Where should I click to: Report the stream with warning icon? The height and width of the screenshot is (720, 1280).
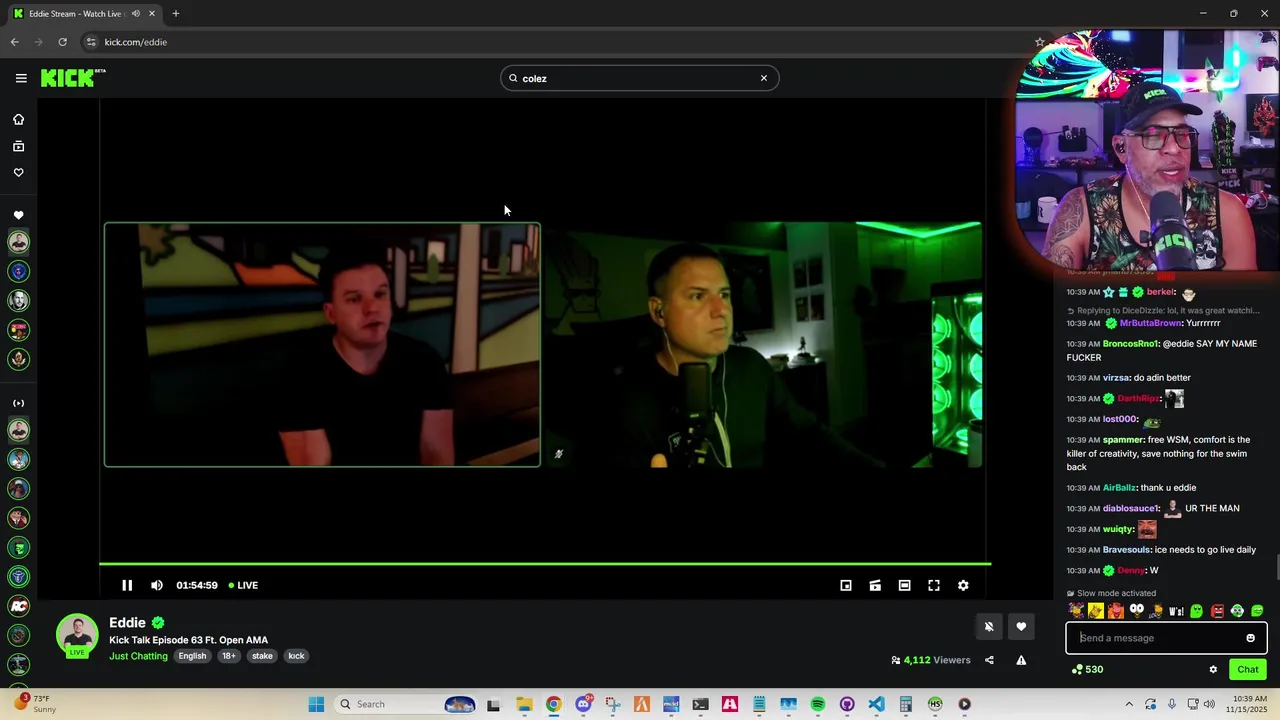(x=1021, y=660)
